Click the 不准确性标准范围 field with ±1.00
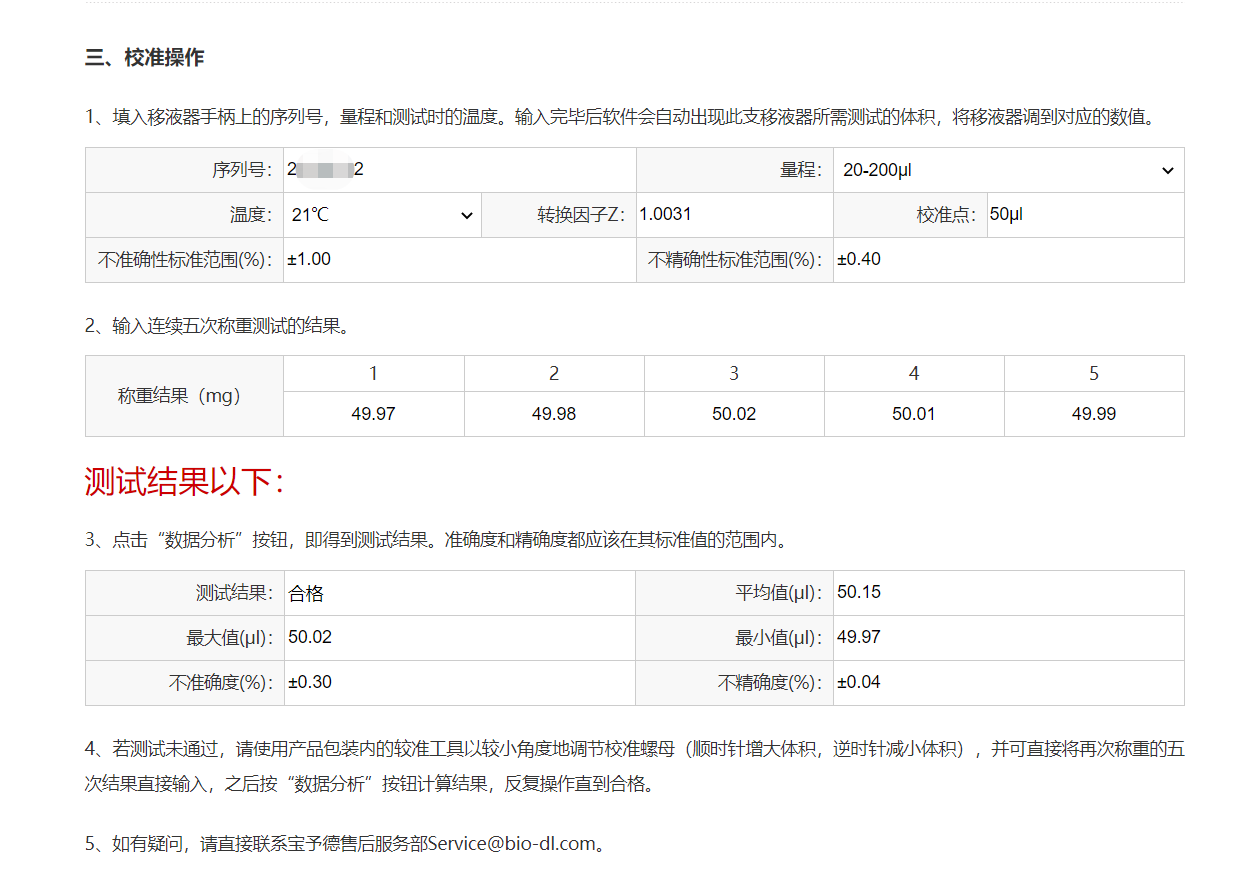The width and height of the screenshot is (1247, 895). 458,260
